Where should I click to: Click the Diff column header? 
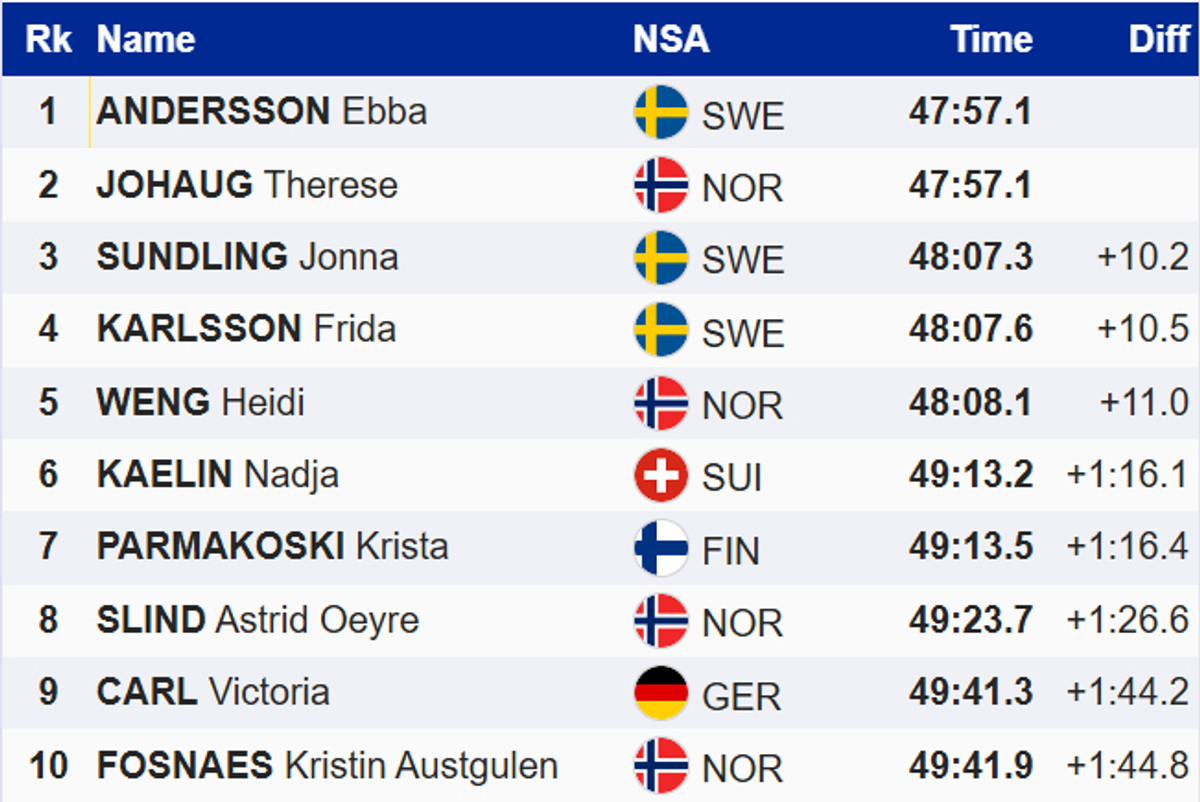1159,39
